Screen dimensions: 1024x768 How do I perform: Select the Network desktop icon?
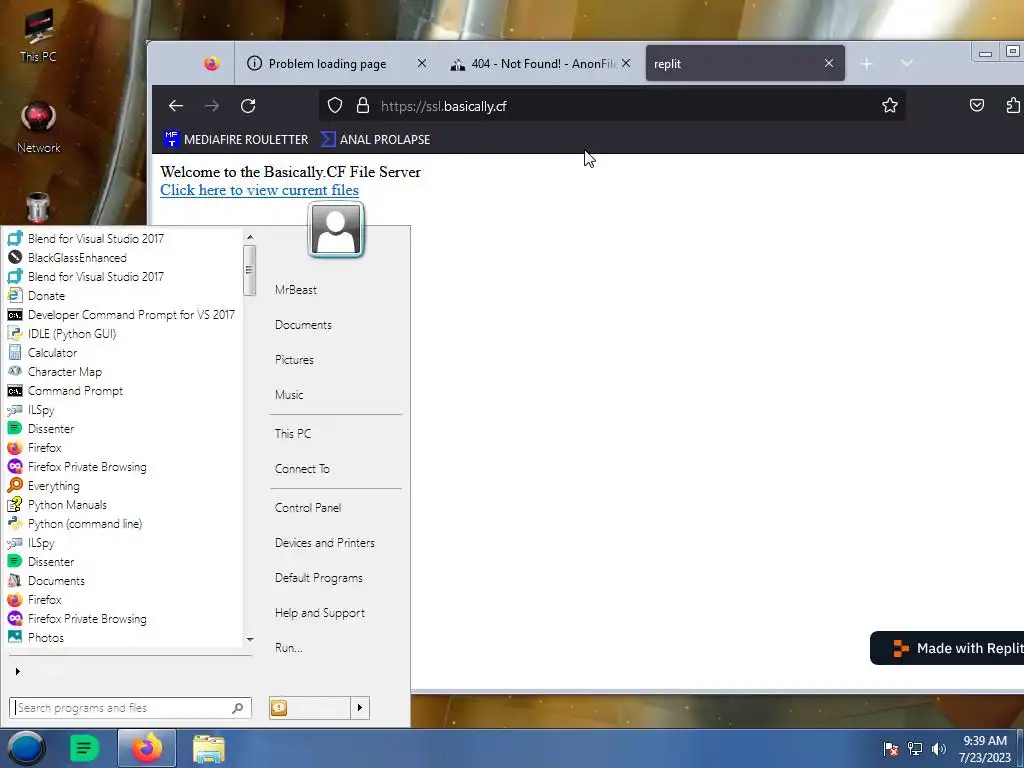[39, 128]
